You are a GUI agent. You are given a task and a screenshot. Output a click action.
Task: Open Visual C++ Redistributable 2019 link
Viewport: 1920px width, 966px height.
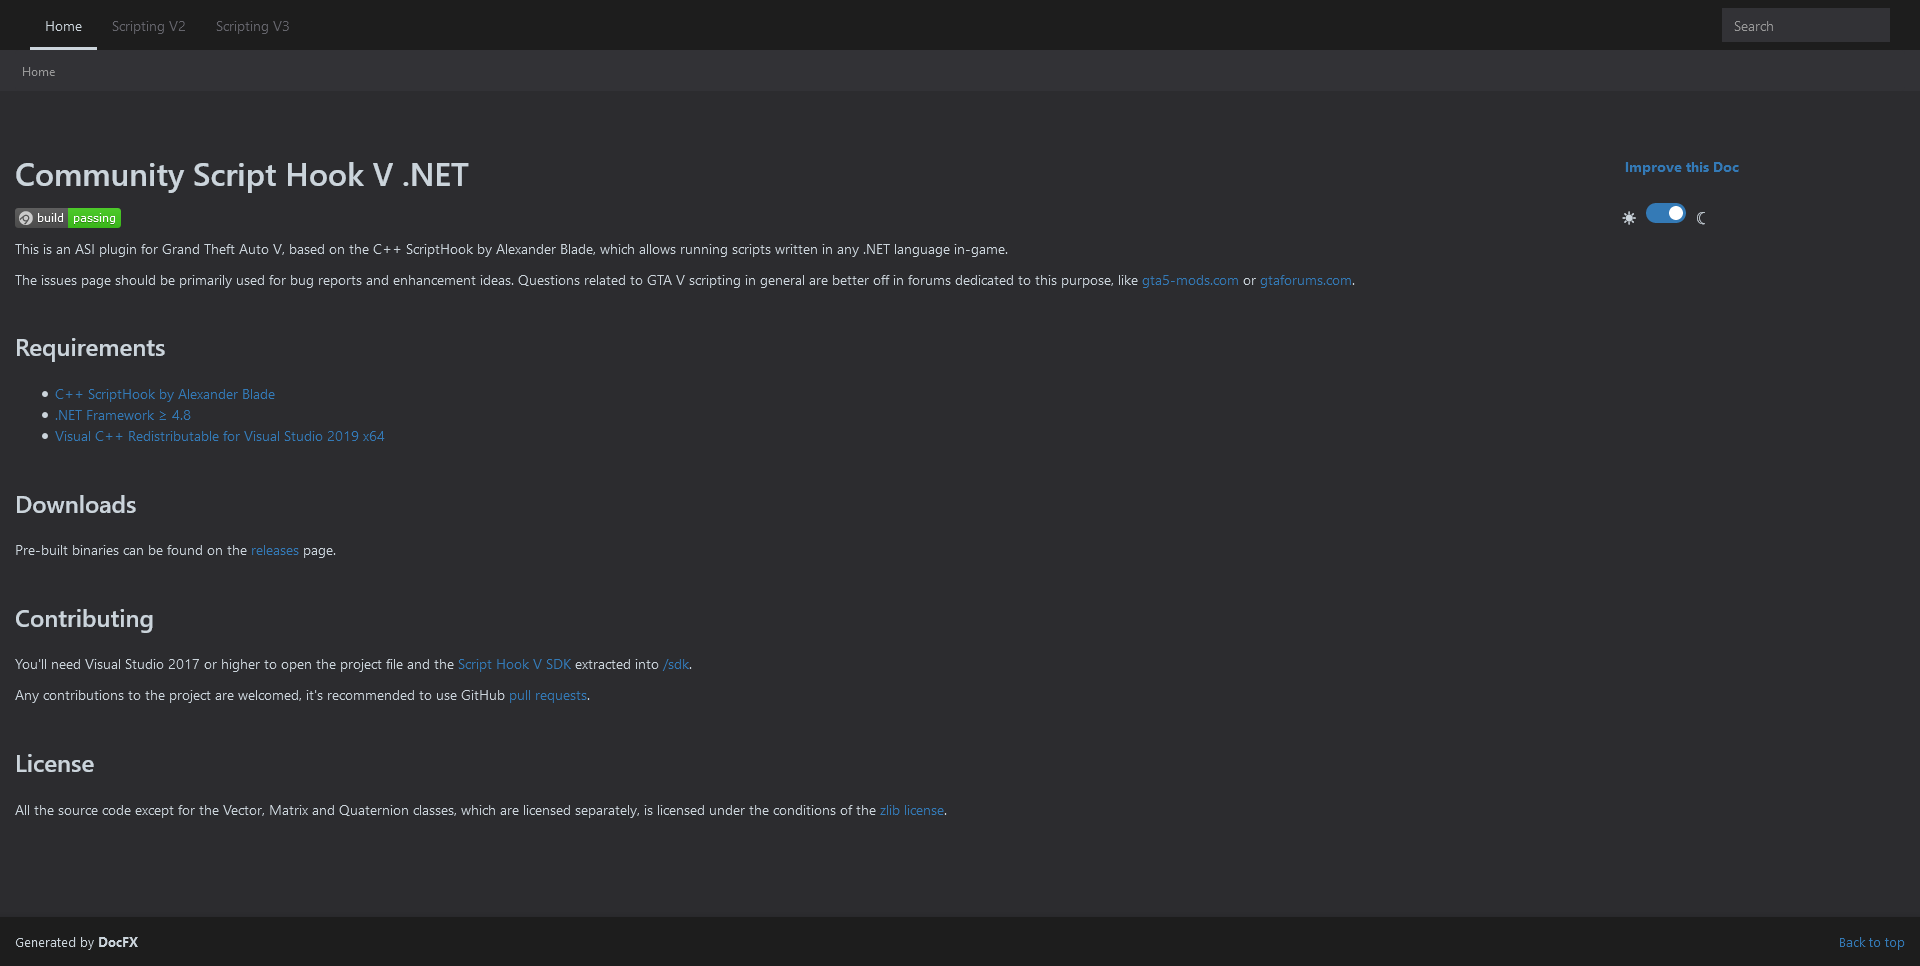point(219,436)
